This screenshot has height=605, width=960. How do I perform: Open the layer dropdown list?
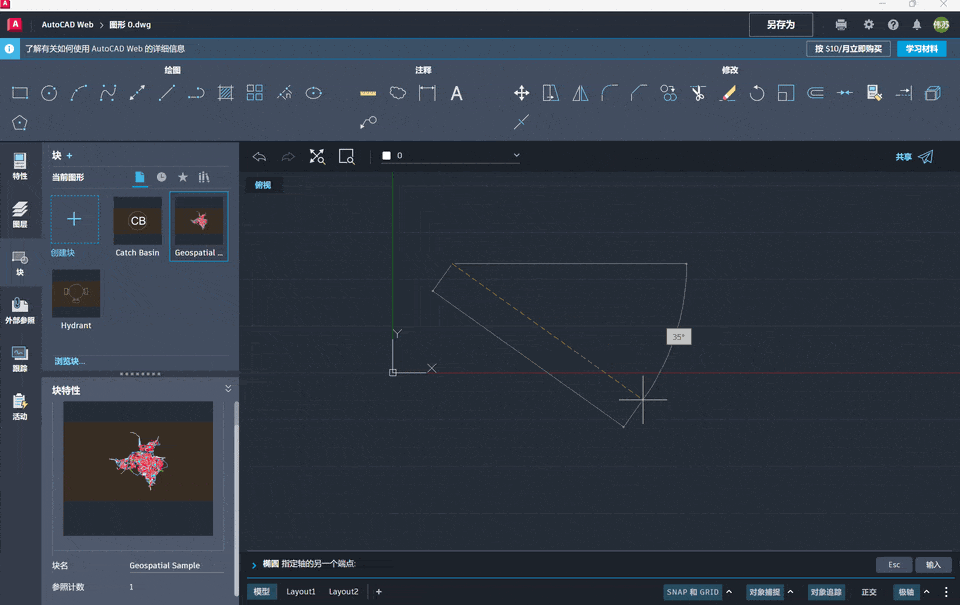tap(516, 156)
